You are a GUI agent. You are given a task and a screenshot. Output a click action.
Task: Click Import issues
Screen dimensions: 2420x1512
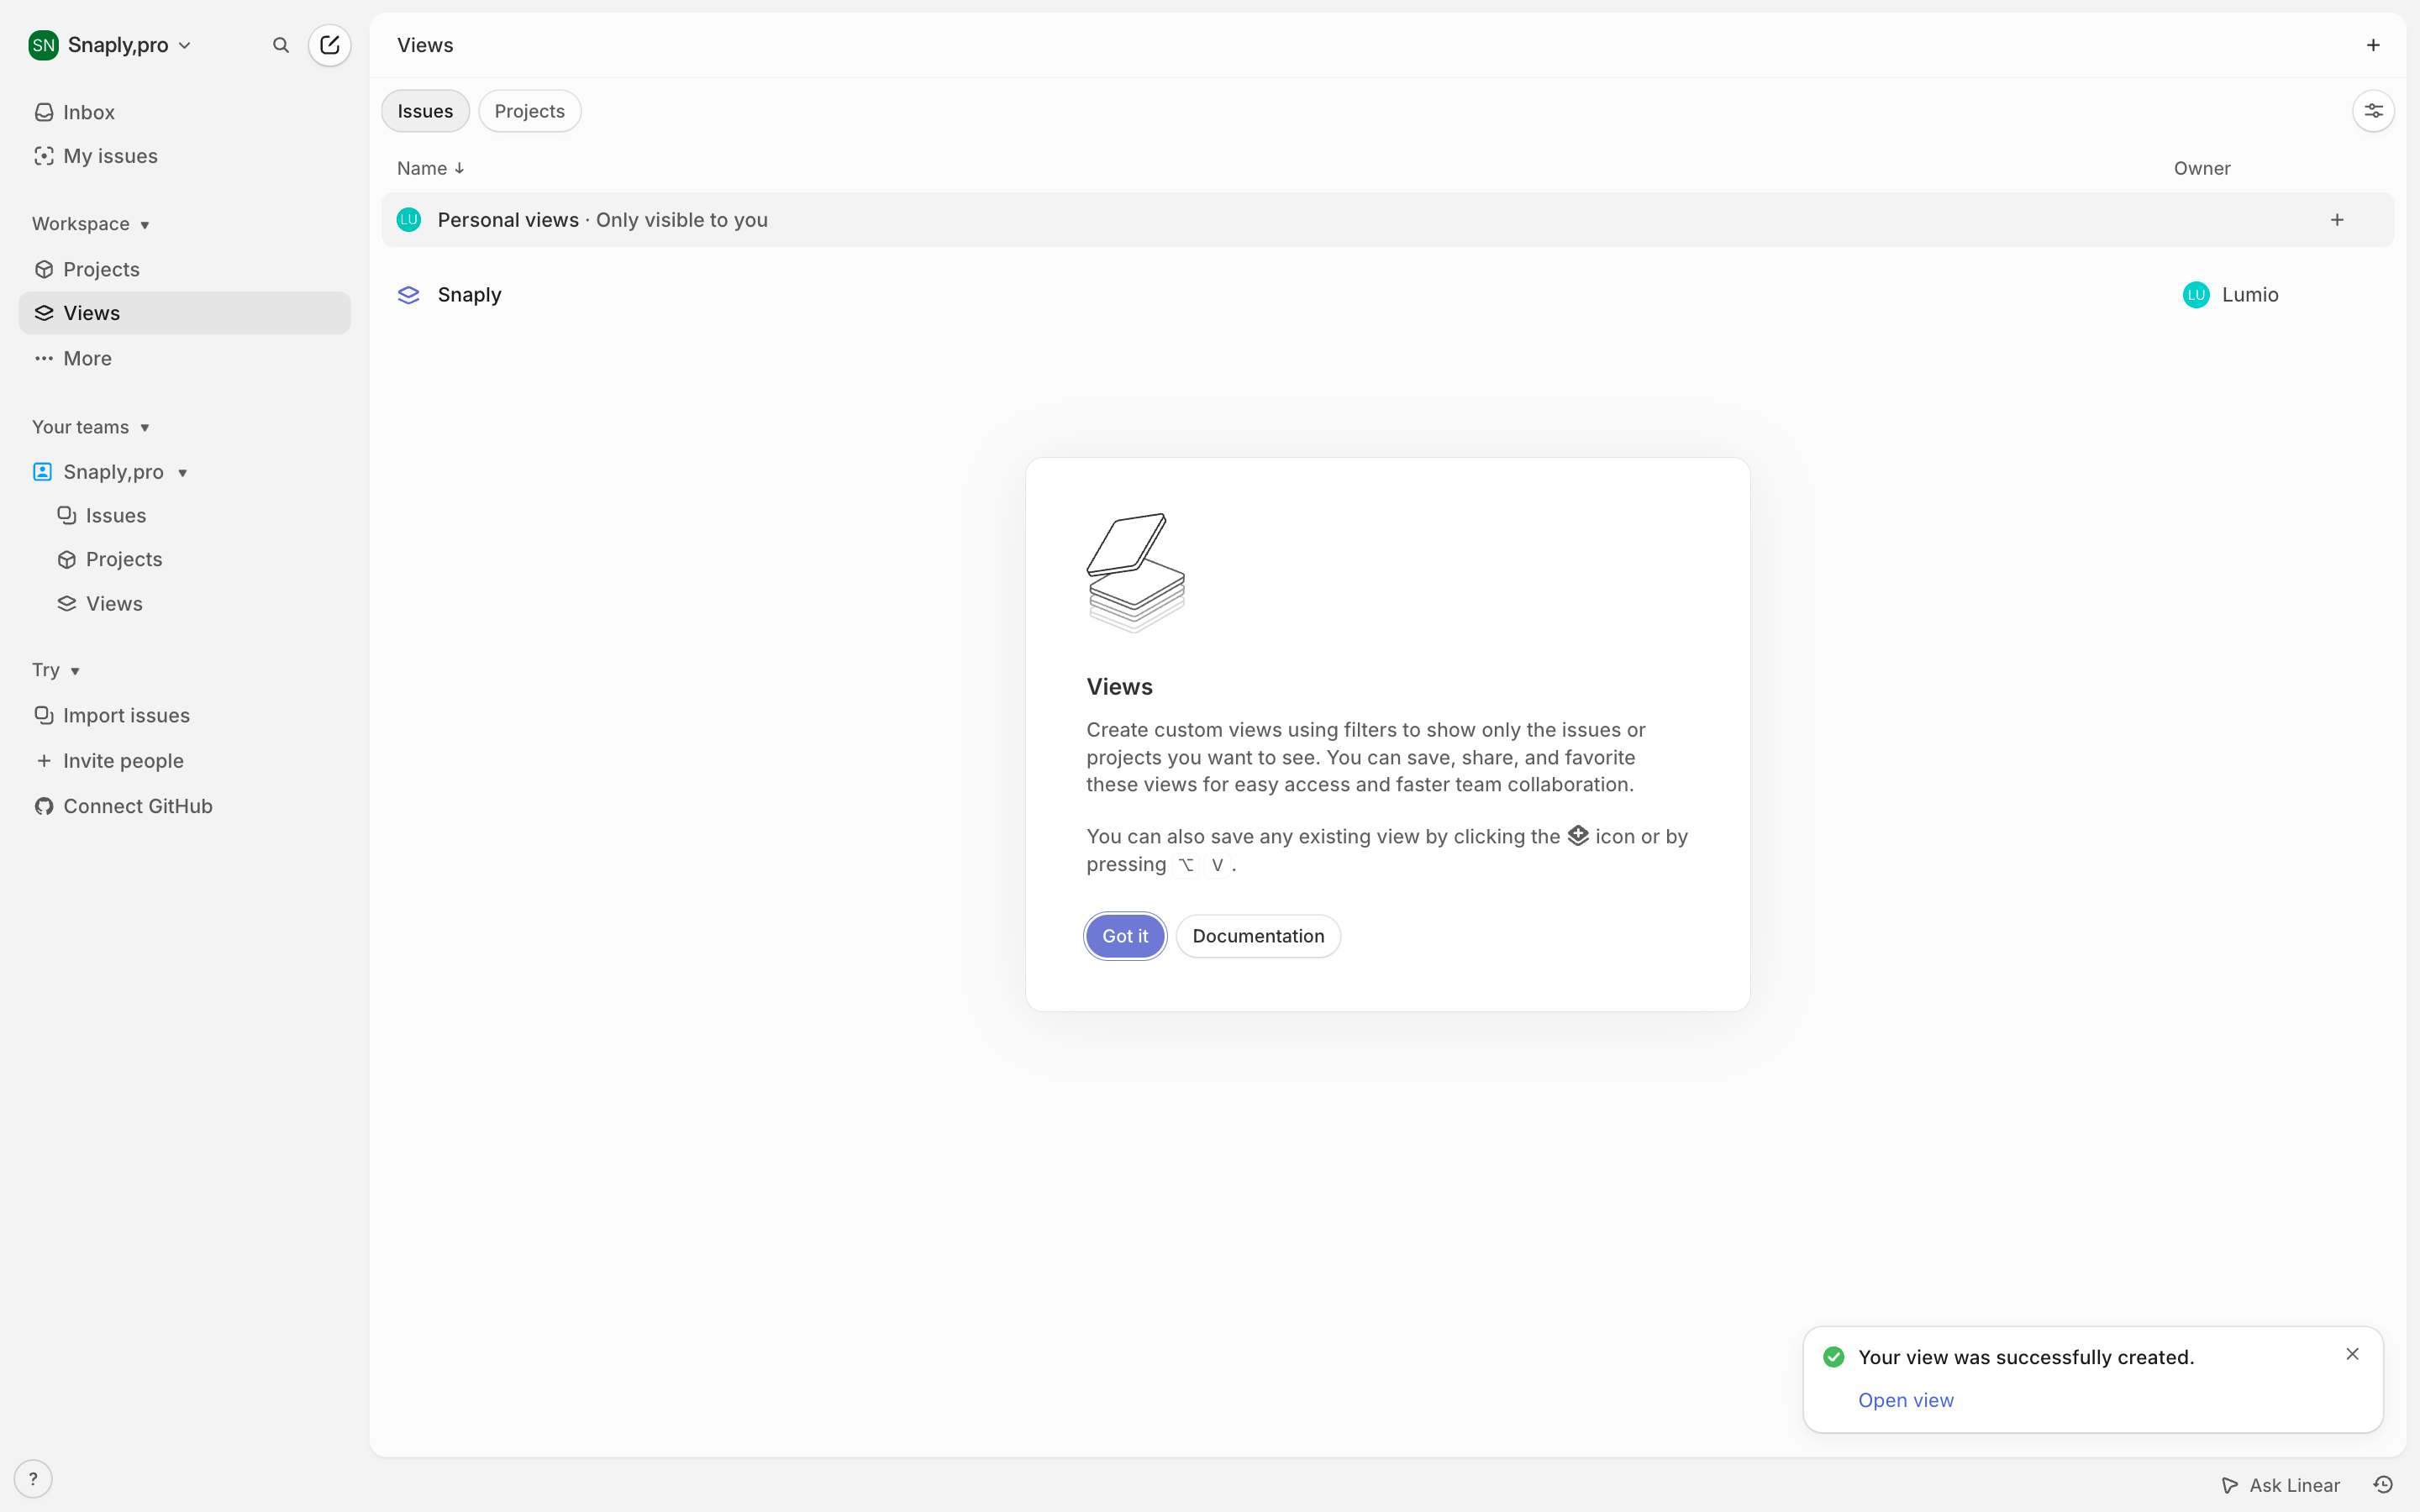pos(184,715)
